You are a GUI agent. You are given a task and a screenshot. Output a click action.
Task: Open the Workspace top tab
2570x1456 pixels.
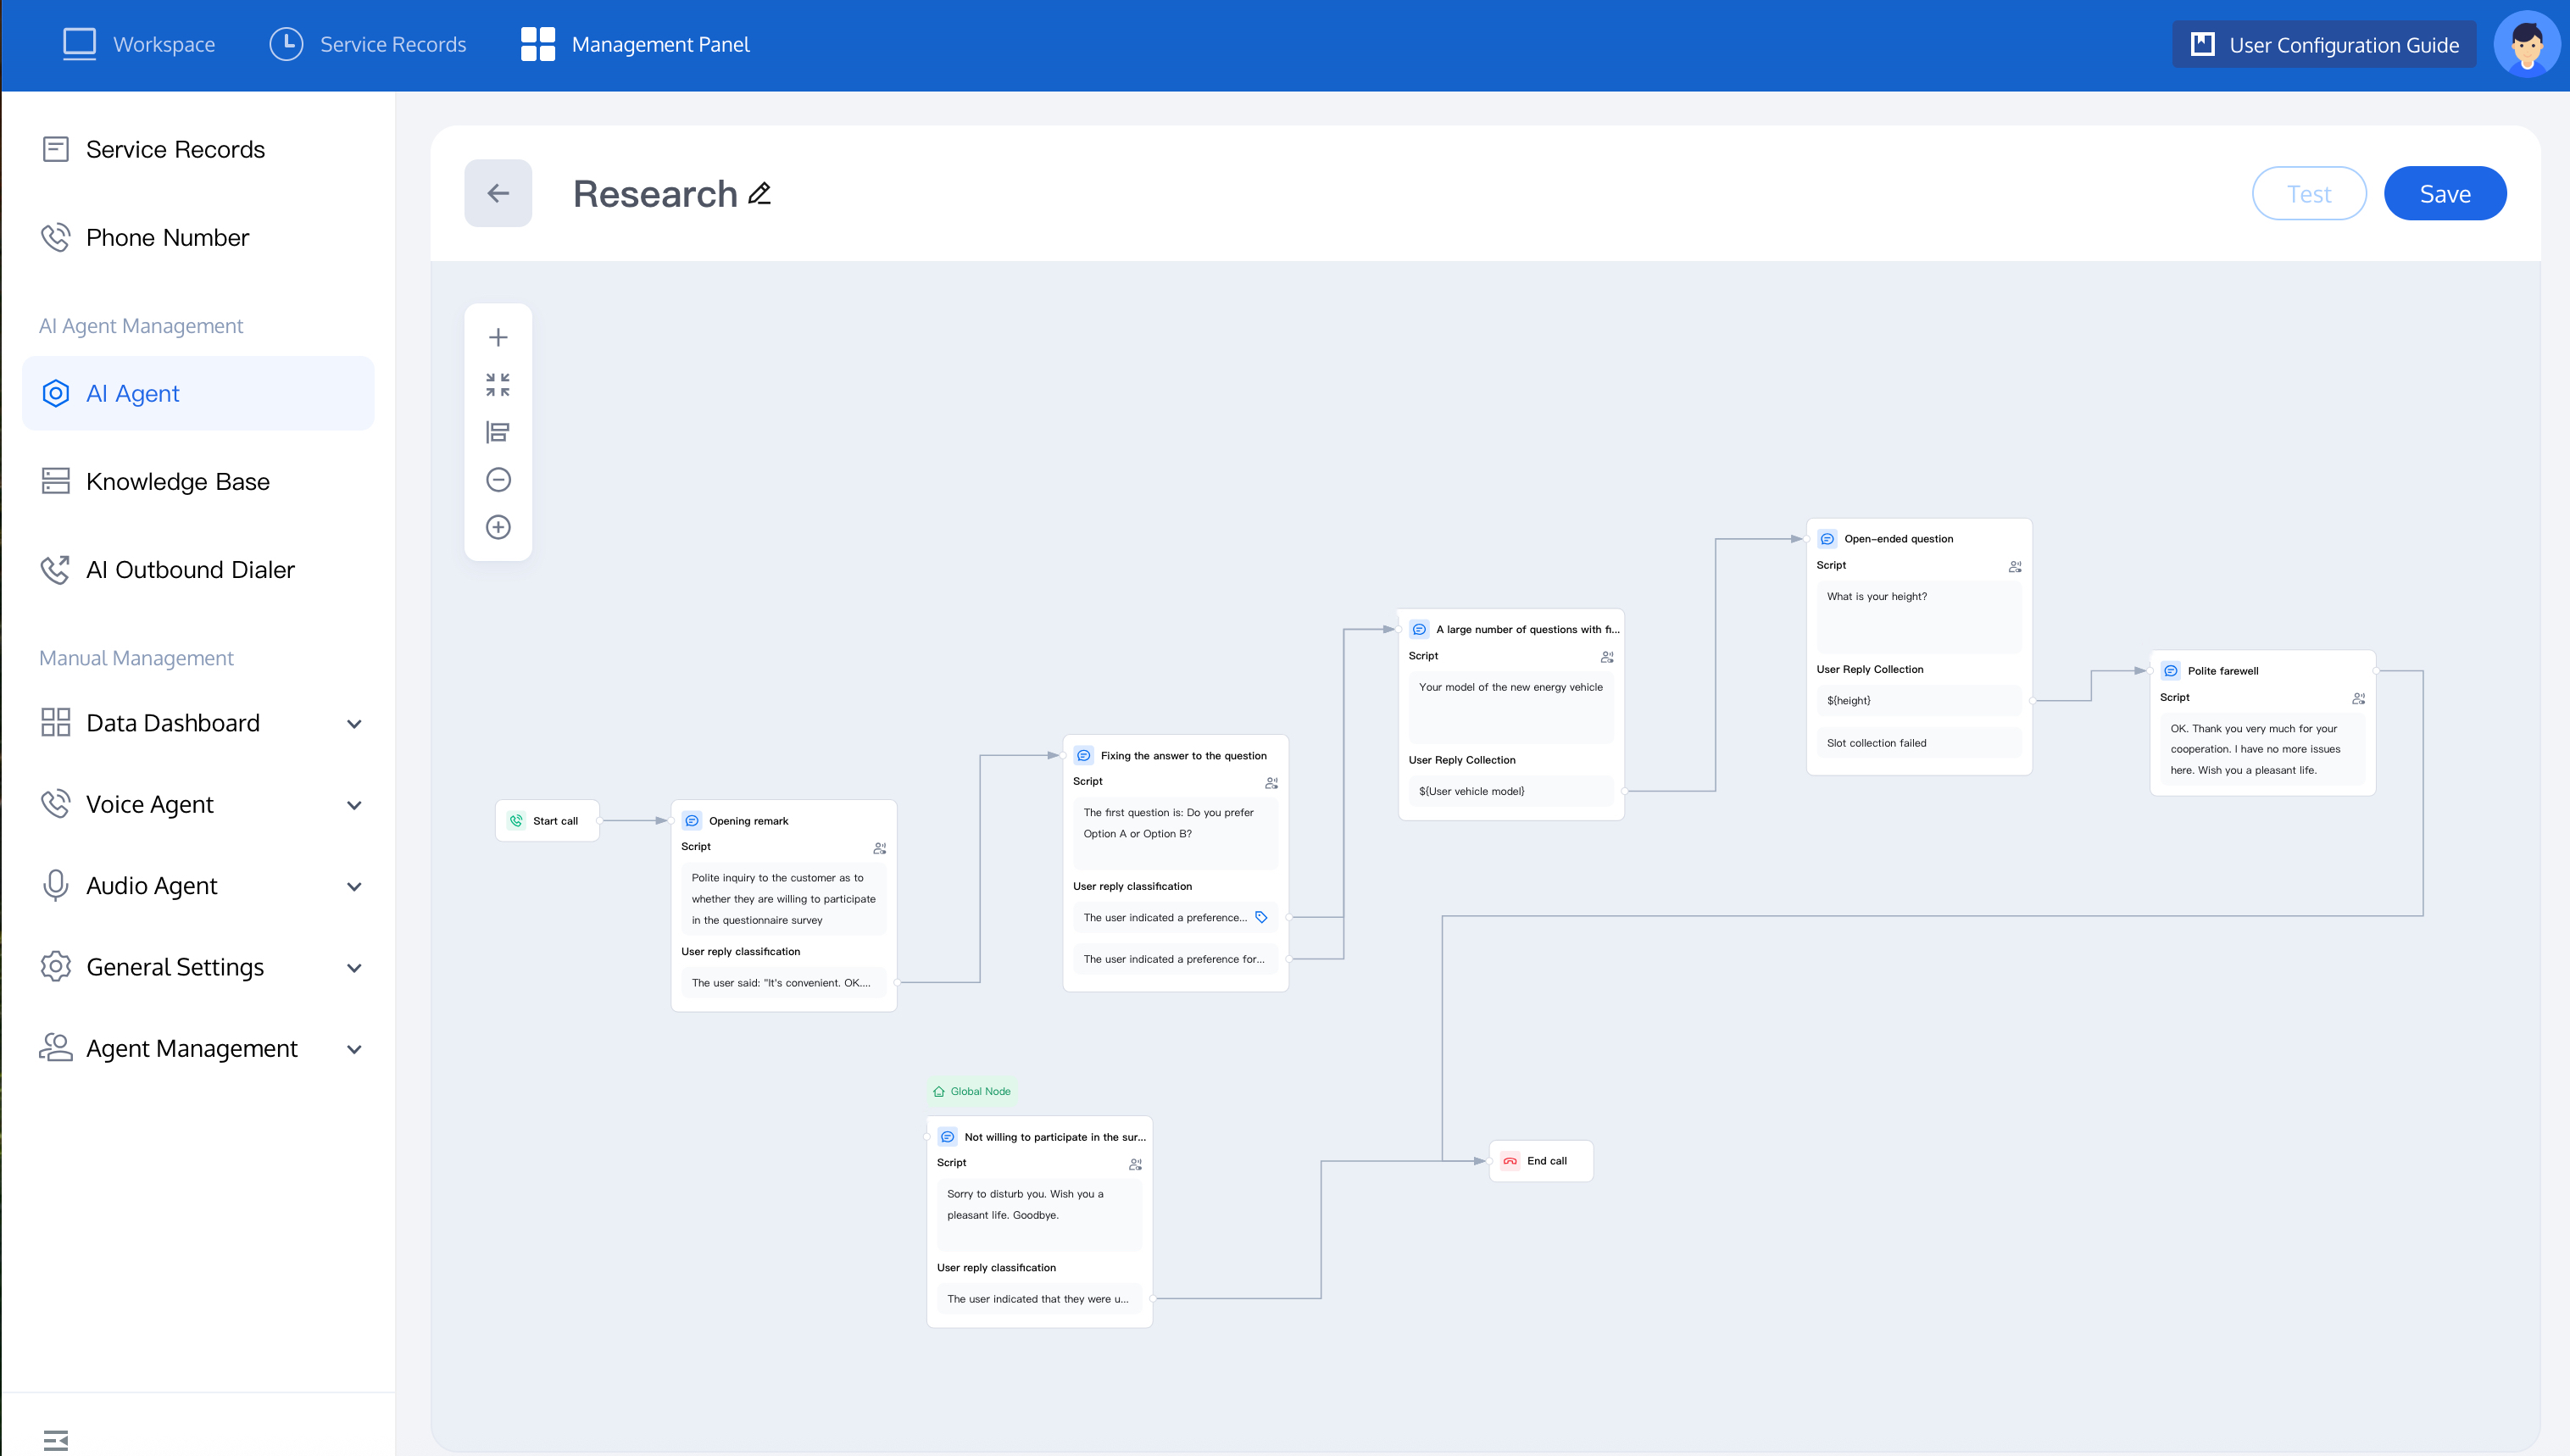pyautogui.click(x=139, y=44)
